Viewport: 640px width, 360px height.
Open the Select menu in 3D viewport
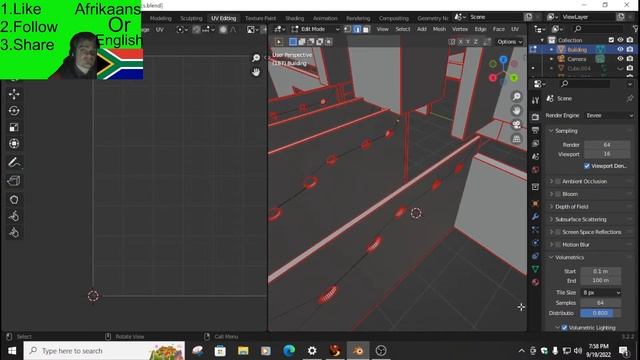(x=402, y=29)
